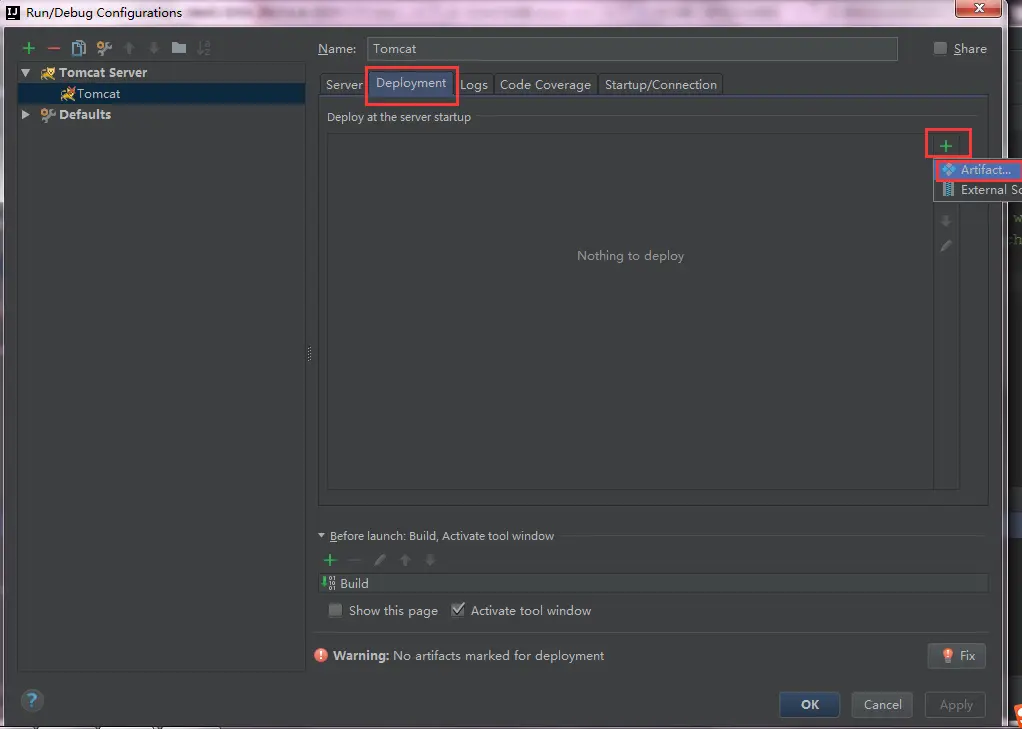Add before-launch task green plus
1022x729 pixels.
click(330, 560)
